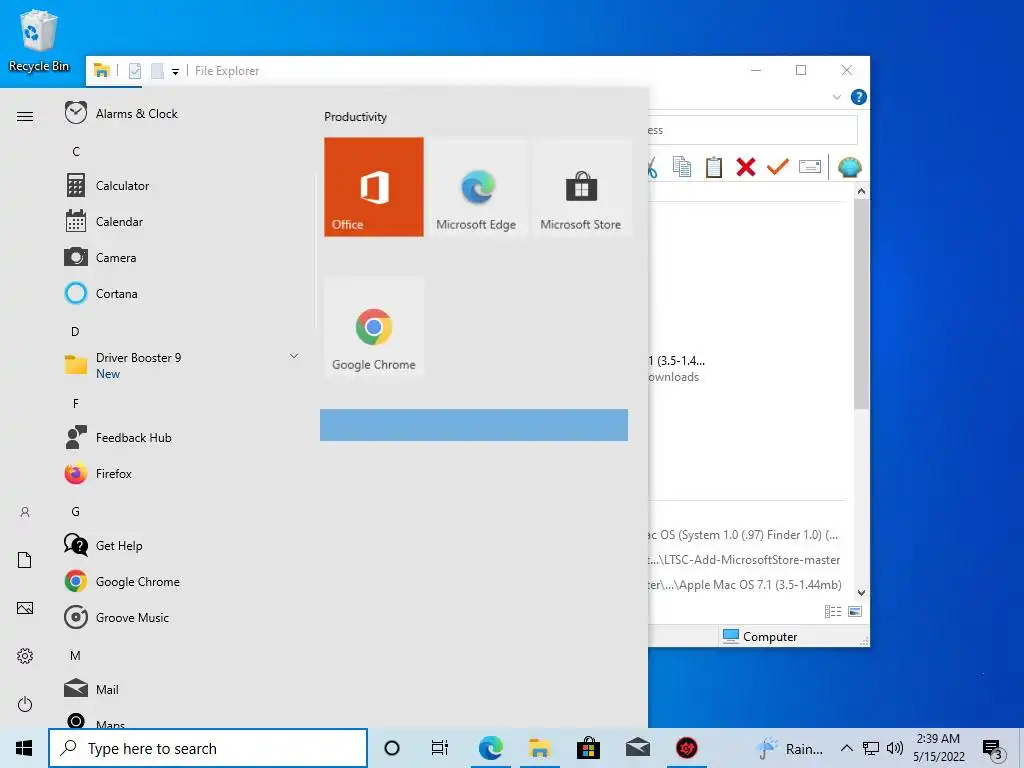1024x768 pixels.
Task: Open Pictures from Start sidebar
Action: pos(25,608)
